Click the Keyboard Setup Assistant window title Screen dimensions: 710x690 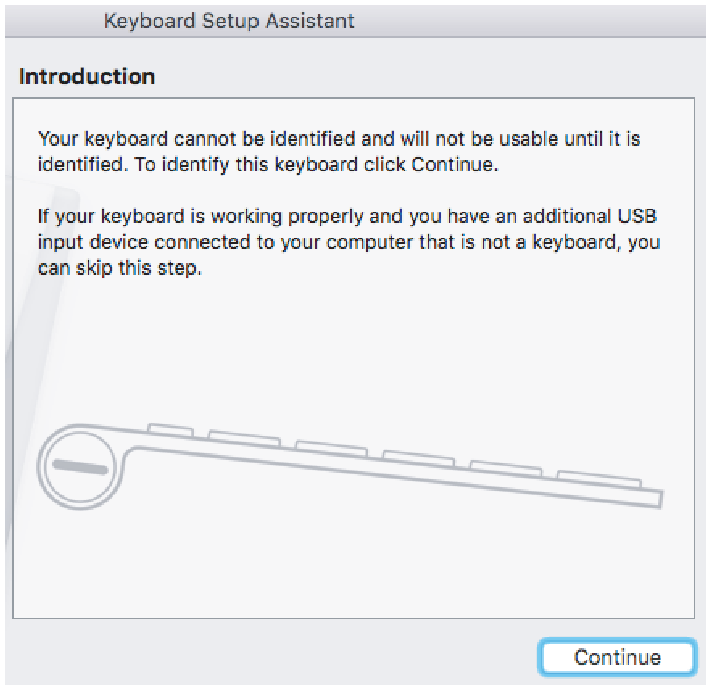[x=229, y=20]
